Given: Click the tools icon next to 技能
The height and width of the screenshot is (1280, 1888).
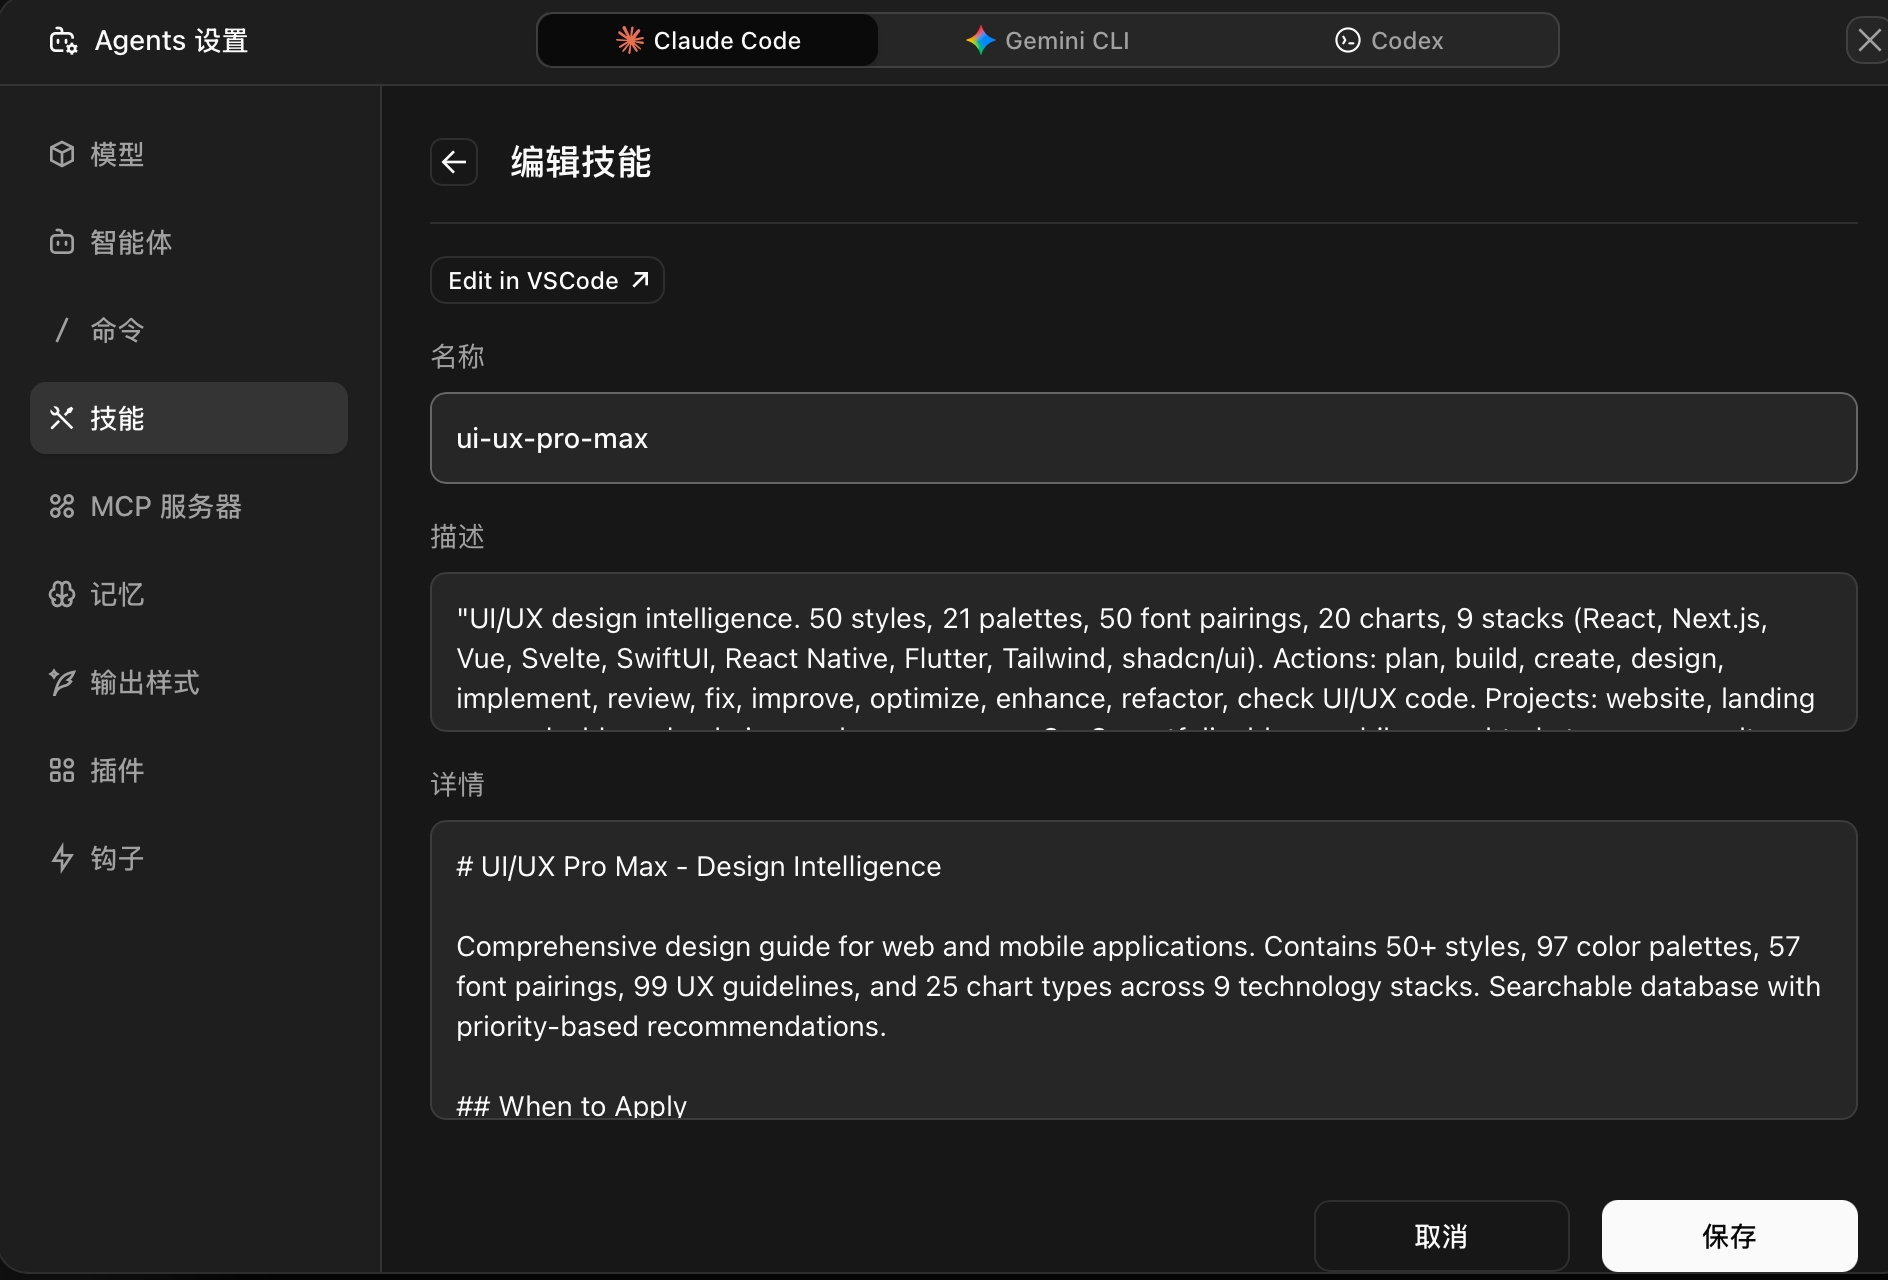Looking at the screenshot, I should pyautogui.click(x=62, y=418).
